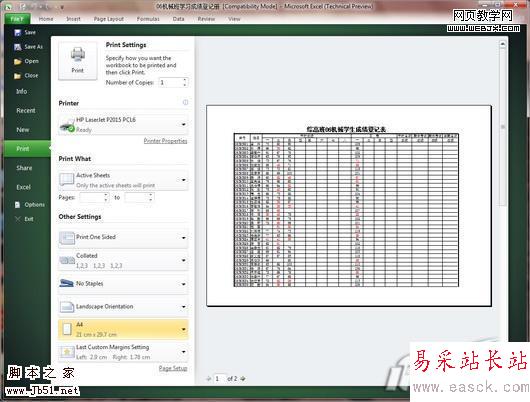Increase the number of copies
Image resolution: width=530 pixels, height=402 pixels.
[x=185, y=80]
